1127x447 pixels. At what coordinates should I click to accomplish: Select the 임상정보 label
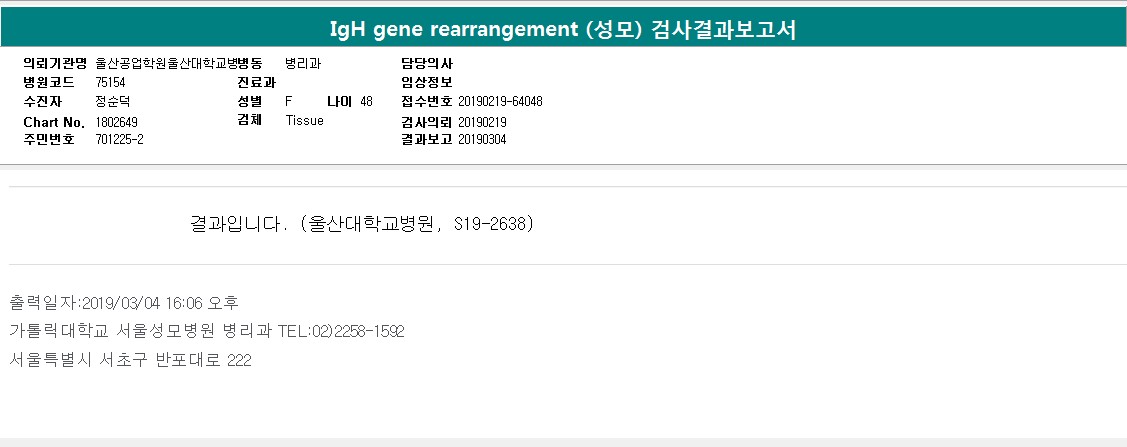tap(427, 82)
